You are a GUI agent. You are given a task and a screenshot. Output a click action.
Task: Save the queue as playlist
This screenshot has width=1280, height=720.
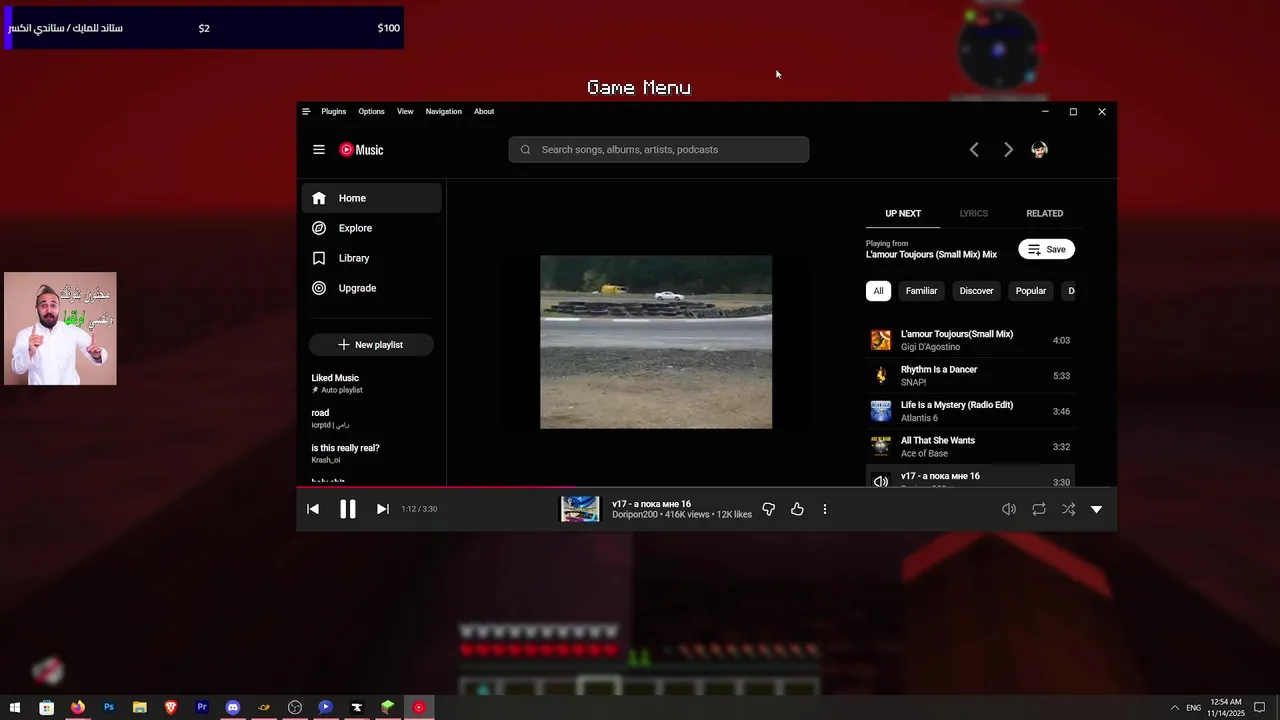(x=1046, y=249)
